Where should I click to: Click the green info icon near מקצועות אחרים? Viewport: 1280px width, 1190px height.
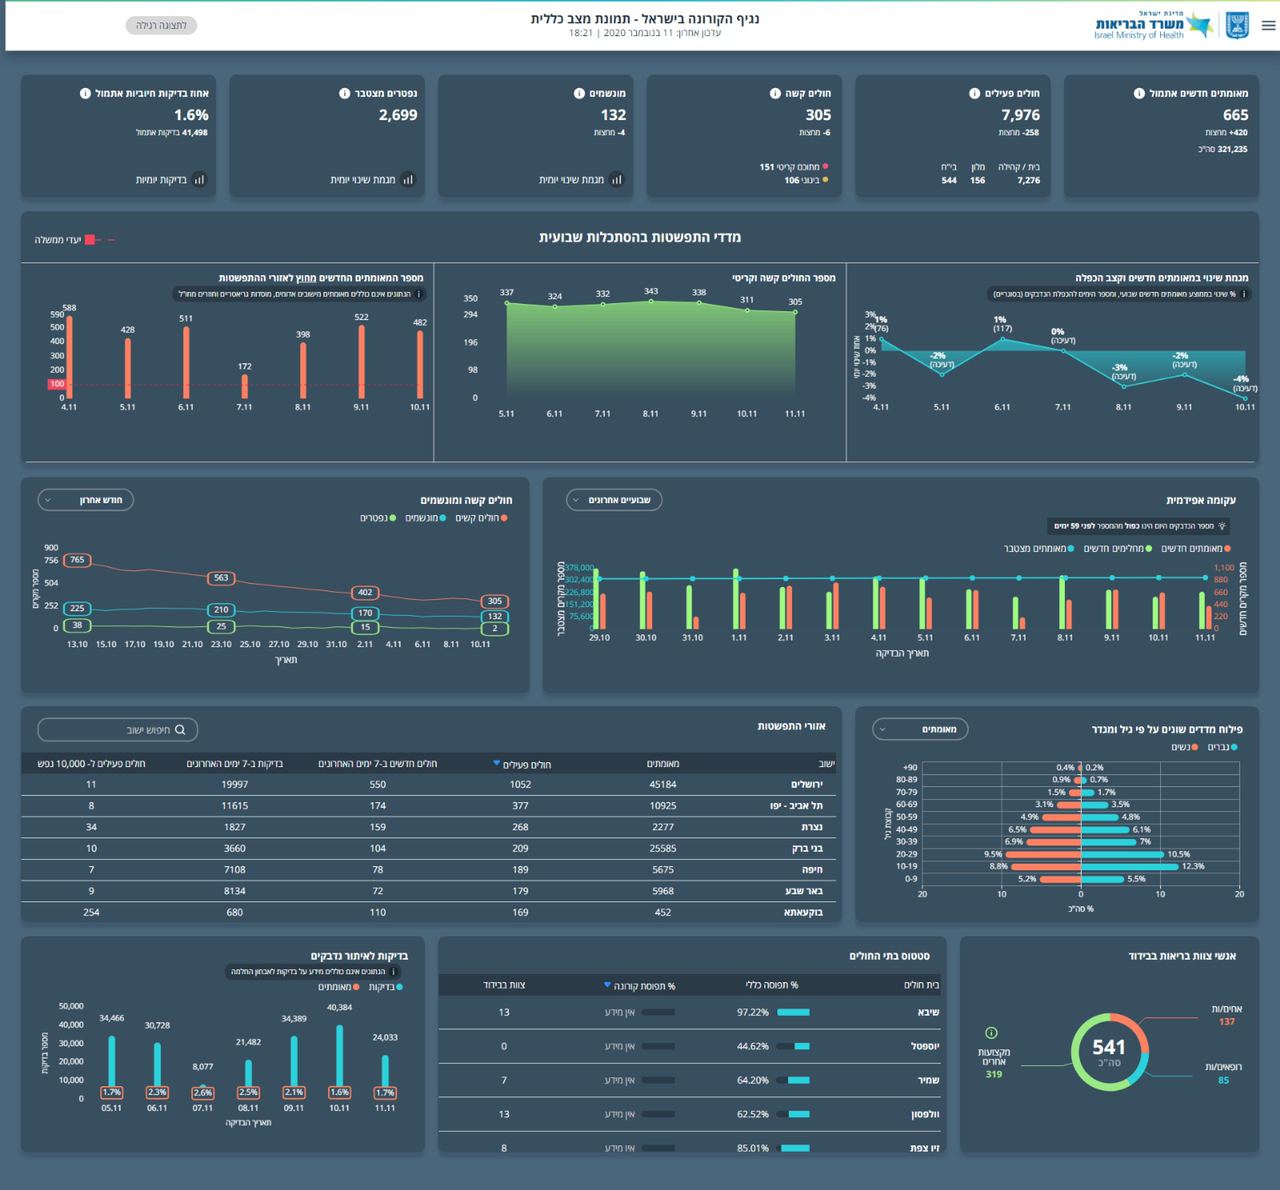pos(991,1033)
